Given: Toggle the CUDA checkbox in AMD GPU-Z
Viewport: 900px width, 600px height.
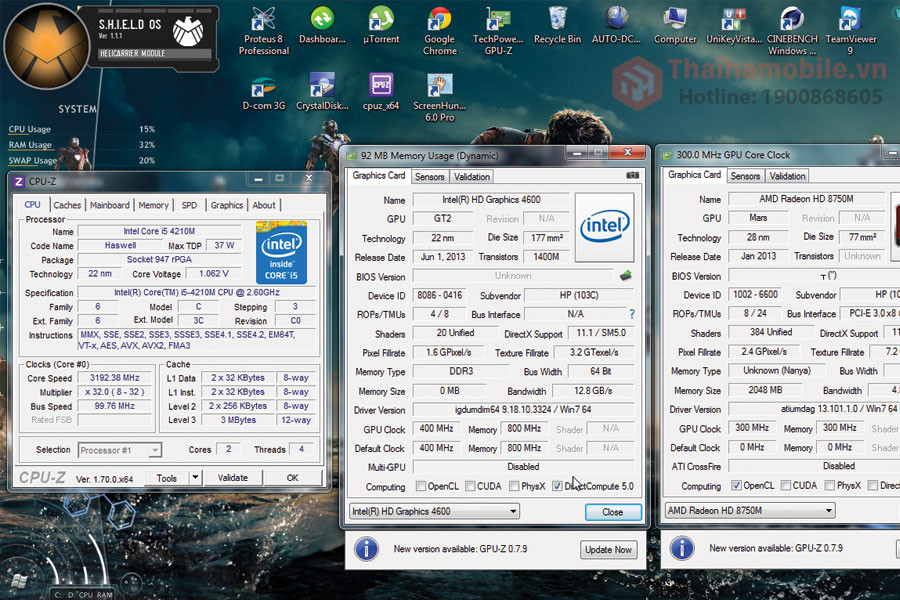Looking at the screenshot, I should [x=786, y=485].
